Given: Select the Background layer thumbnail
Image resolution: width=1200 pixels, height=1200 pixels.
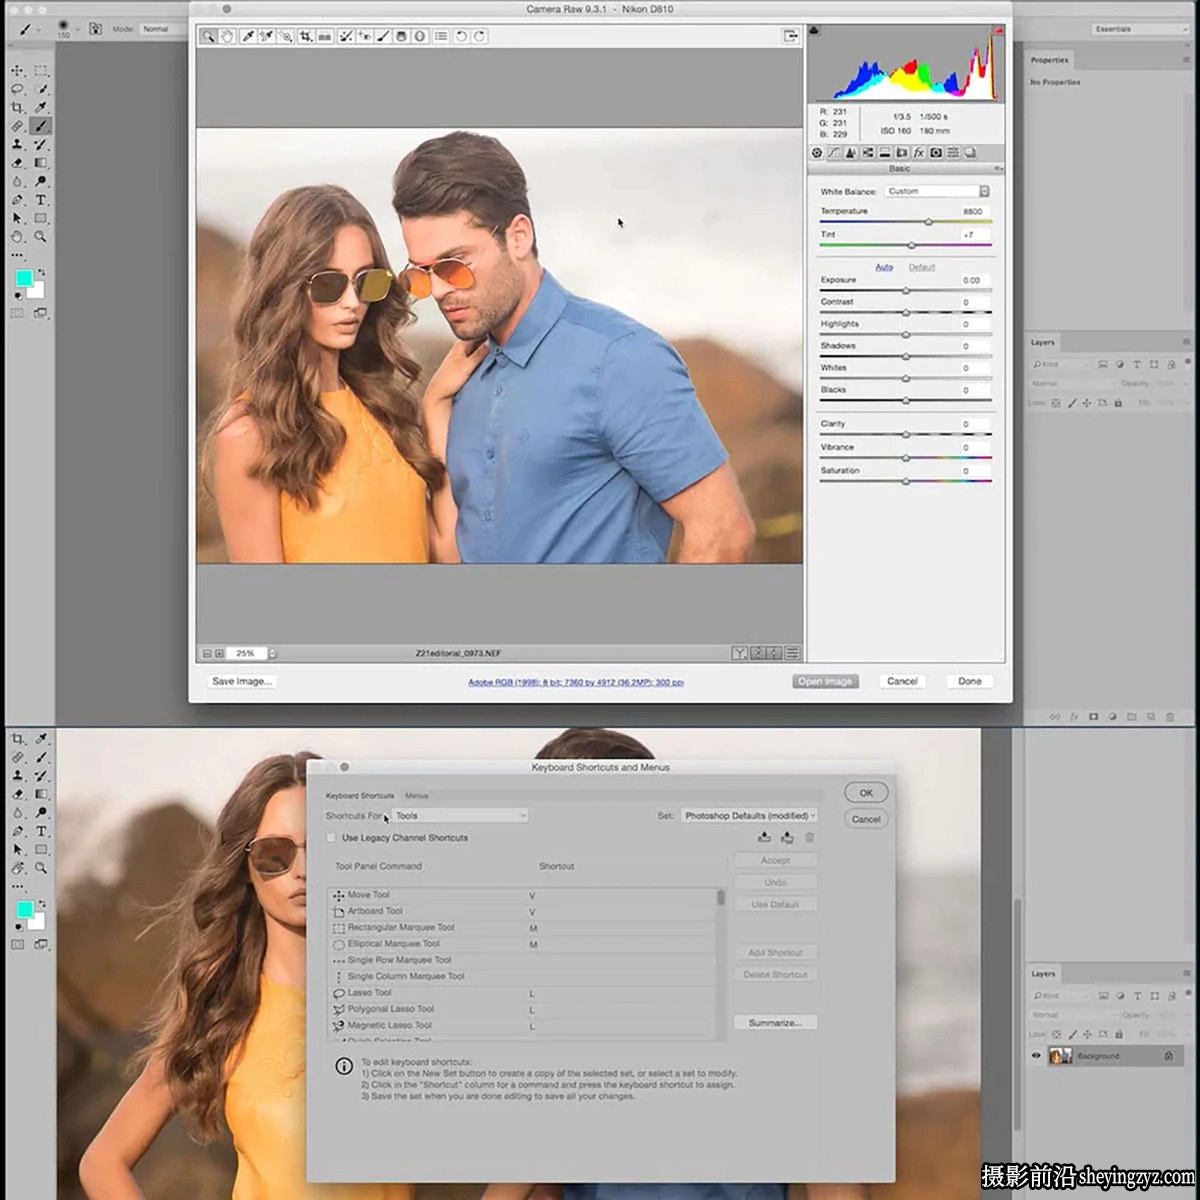Looking at the screenshot, I should 1060,1056.
